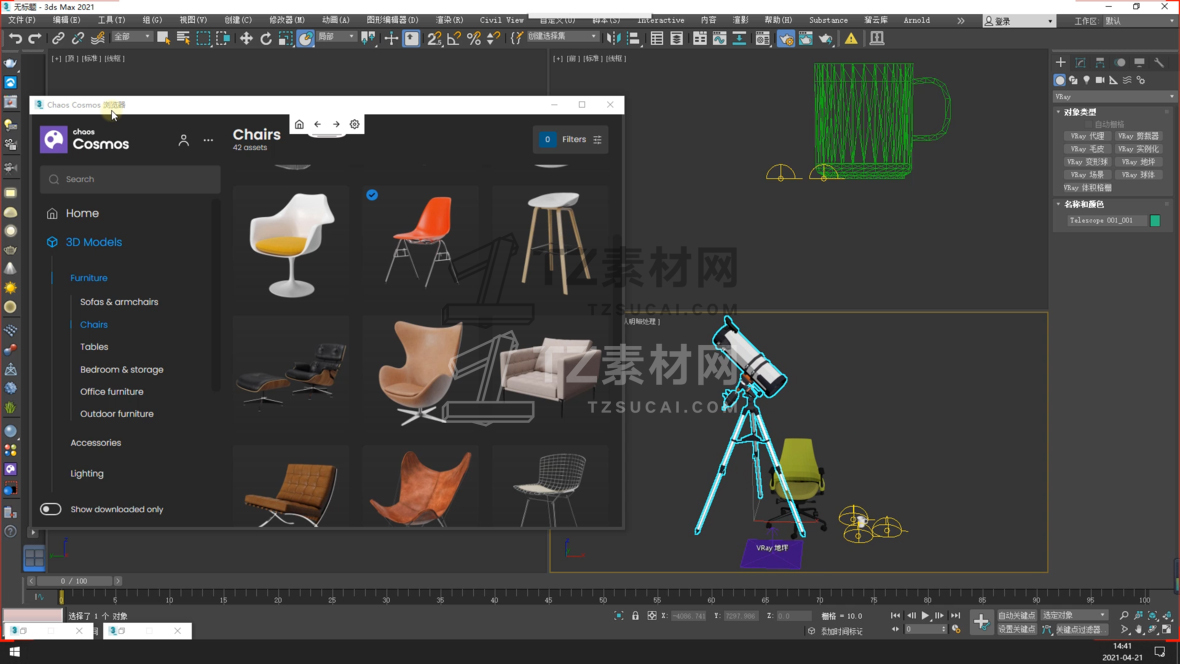
Task: Open the Cosmos browser settings gear
Action: pos(354,124)
